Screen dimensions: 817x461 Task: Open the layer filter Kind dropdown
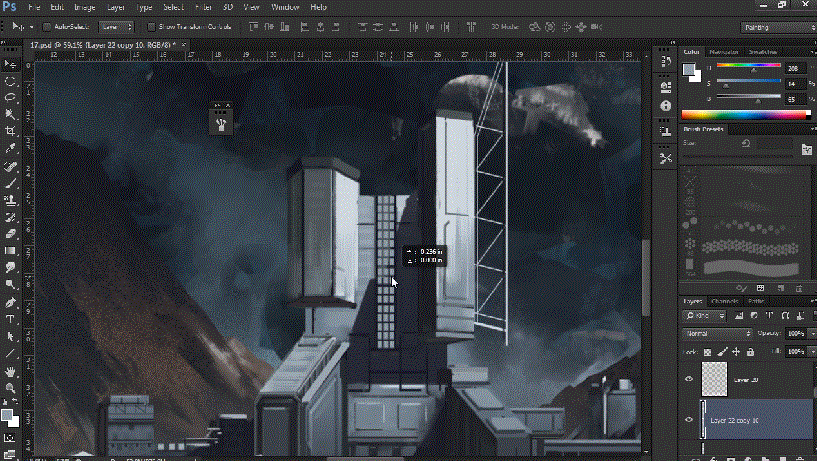point(704,316)
